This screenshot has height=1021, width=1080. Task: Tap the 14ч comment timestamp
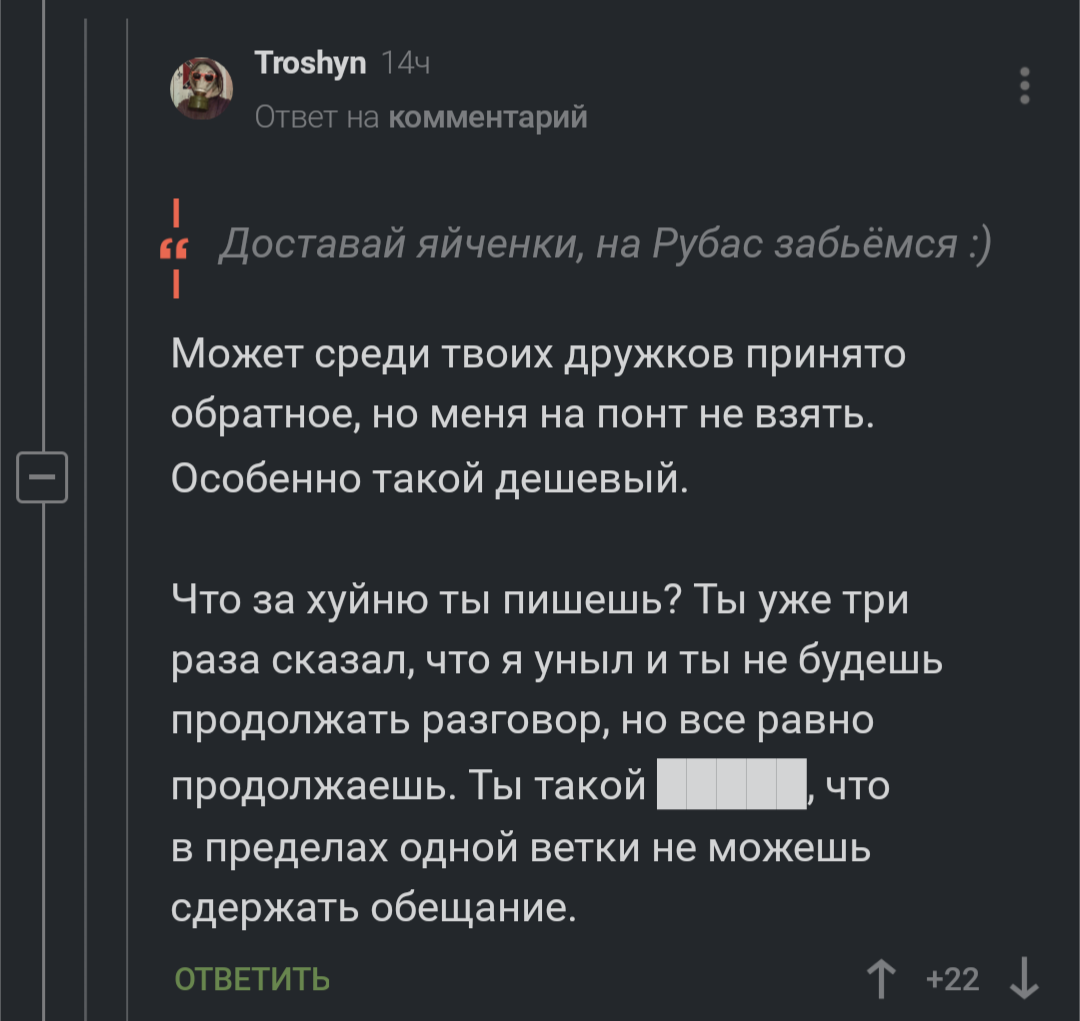[406, 66]
